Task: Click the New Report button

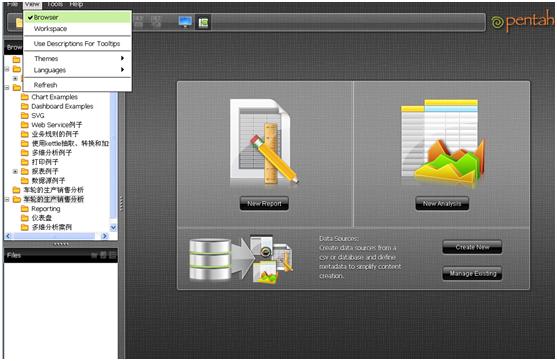Action: [264, 204]
